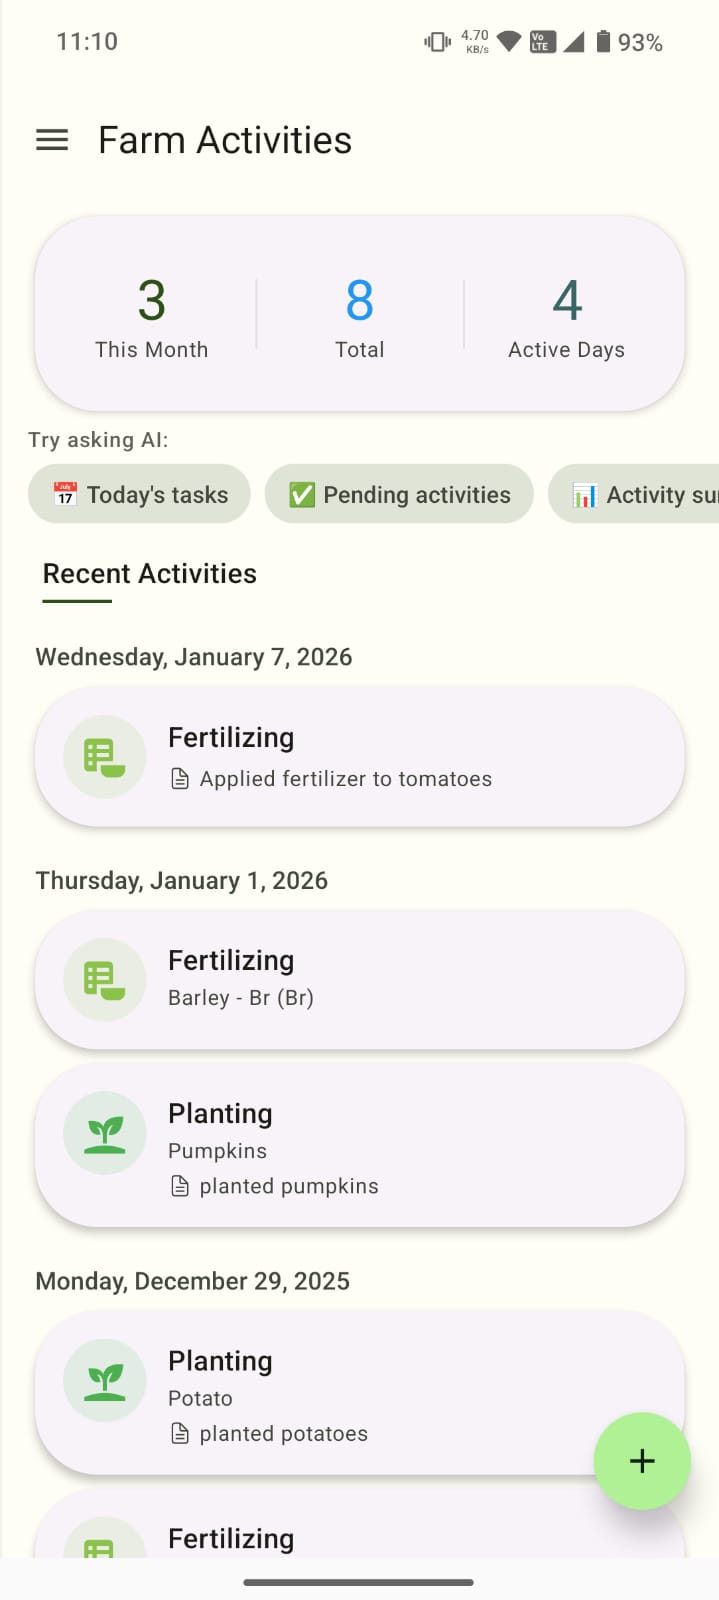The width and height of the screenshot is (719, 1600).
Task: Select the planting sprout icon on the Pumpkins card
Action: 104,1132
